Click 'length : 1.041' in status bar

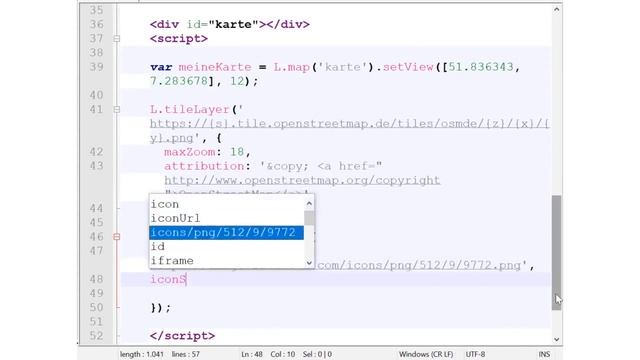tap(142, 354)
